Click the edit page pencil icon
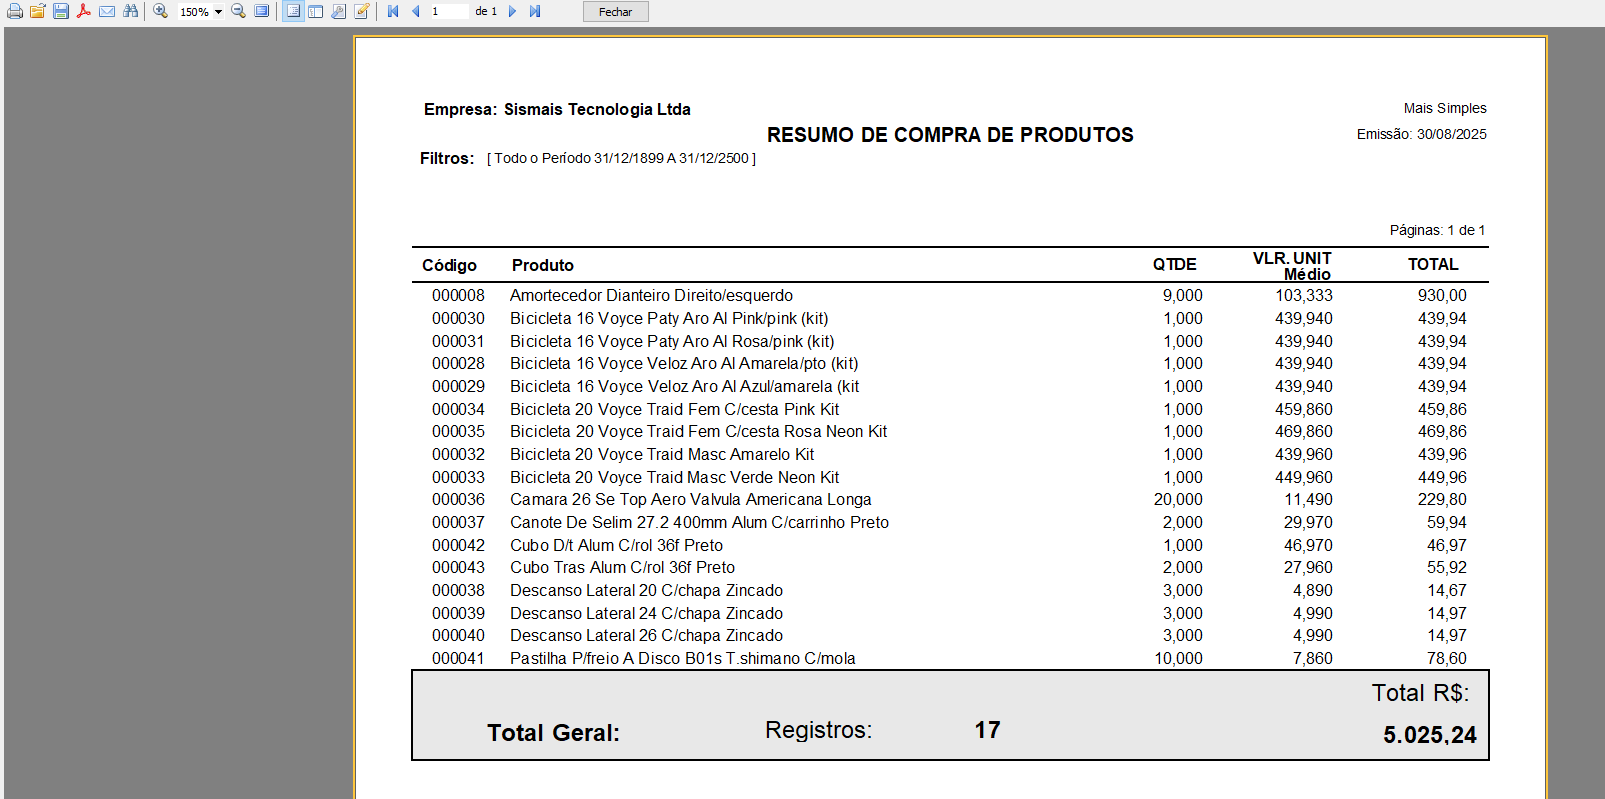The image size is (1605, 799). click(x=361, y=11)
